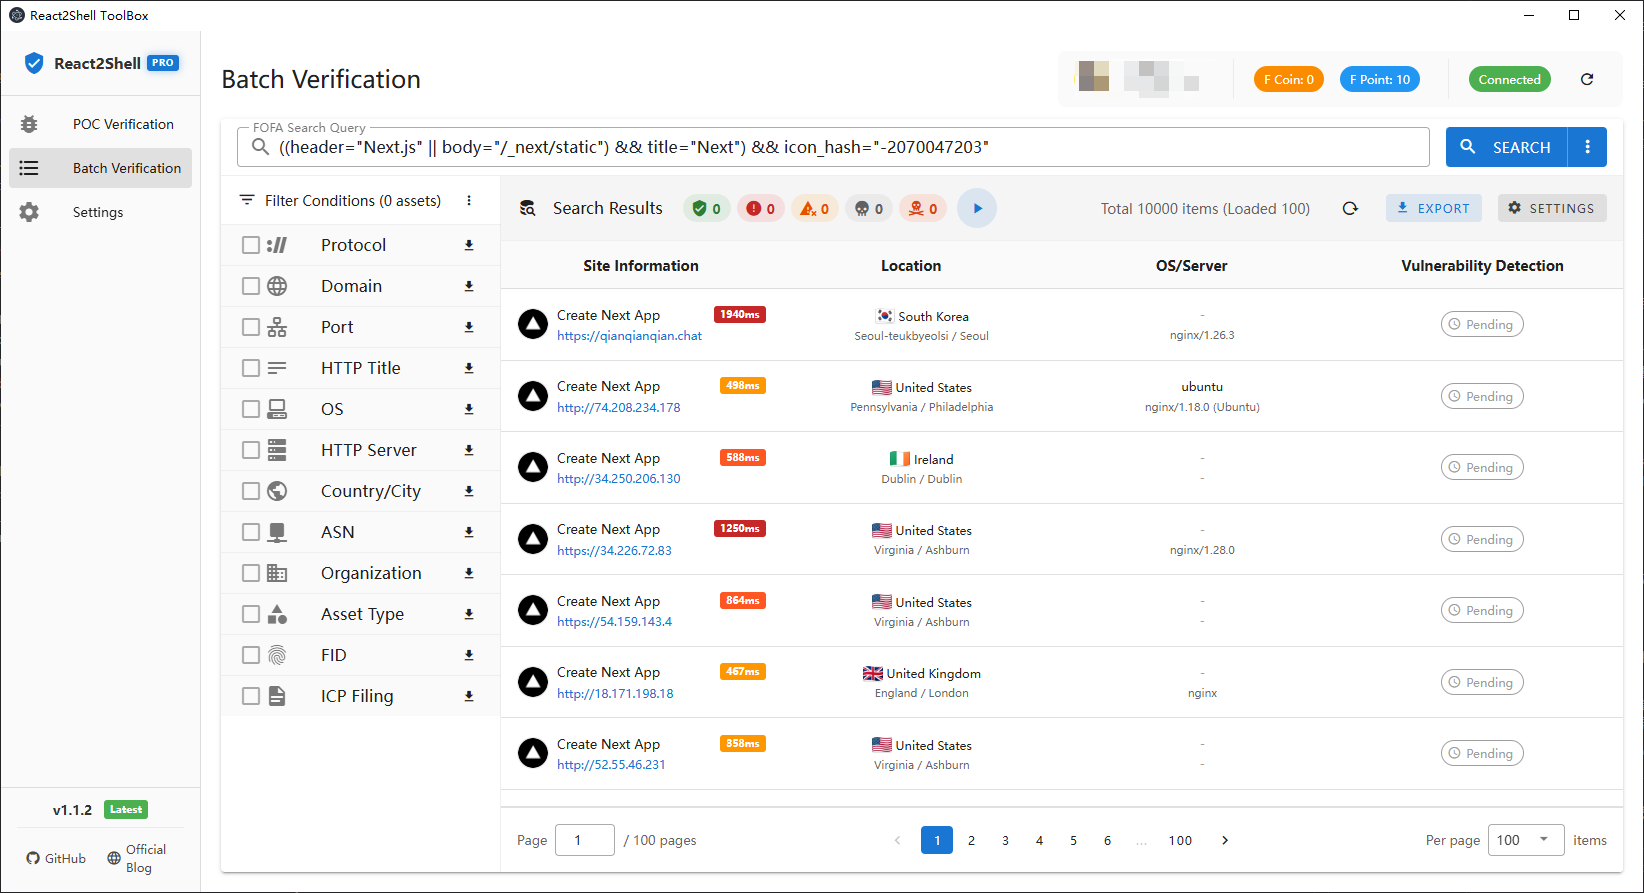Start batch verification with play button
The width and height of the screenshot is (1644, 893).
coord(977,208)
